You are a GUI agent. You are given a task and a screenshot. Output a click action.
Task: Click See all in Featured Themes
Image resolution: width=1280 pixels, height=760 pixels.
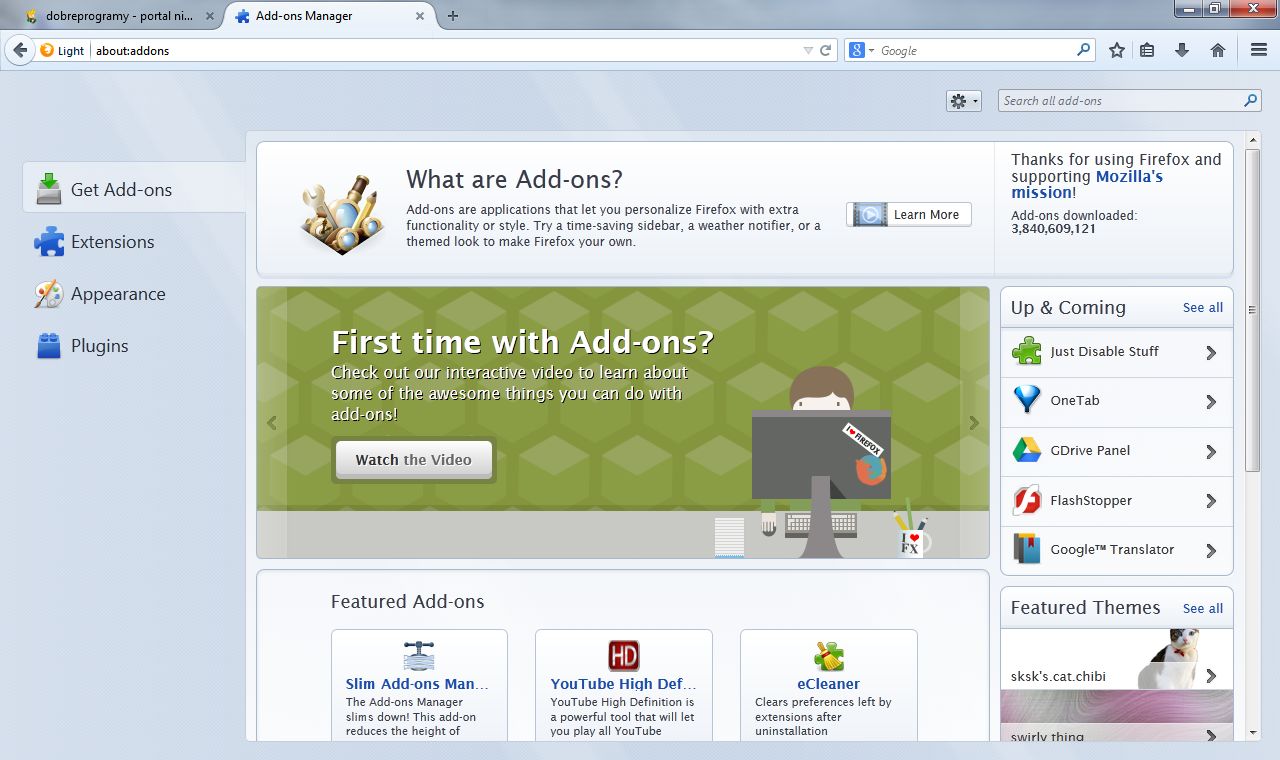pyautogui.click(x=1203, y=608)
